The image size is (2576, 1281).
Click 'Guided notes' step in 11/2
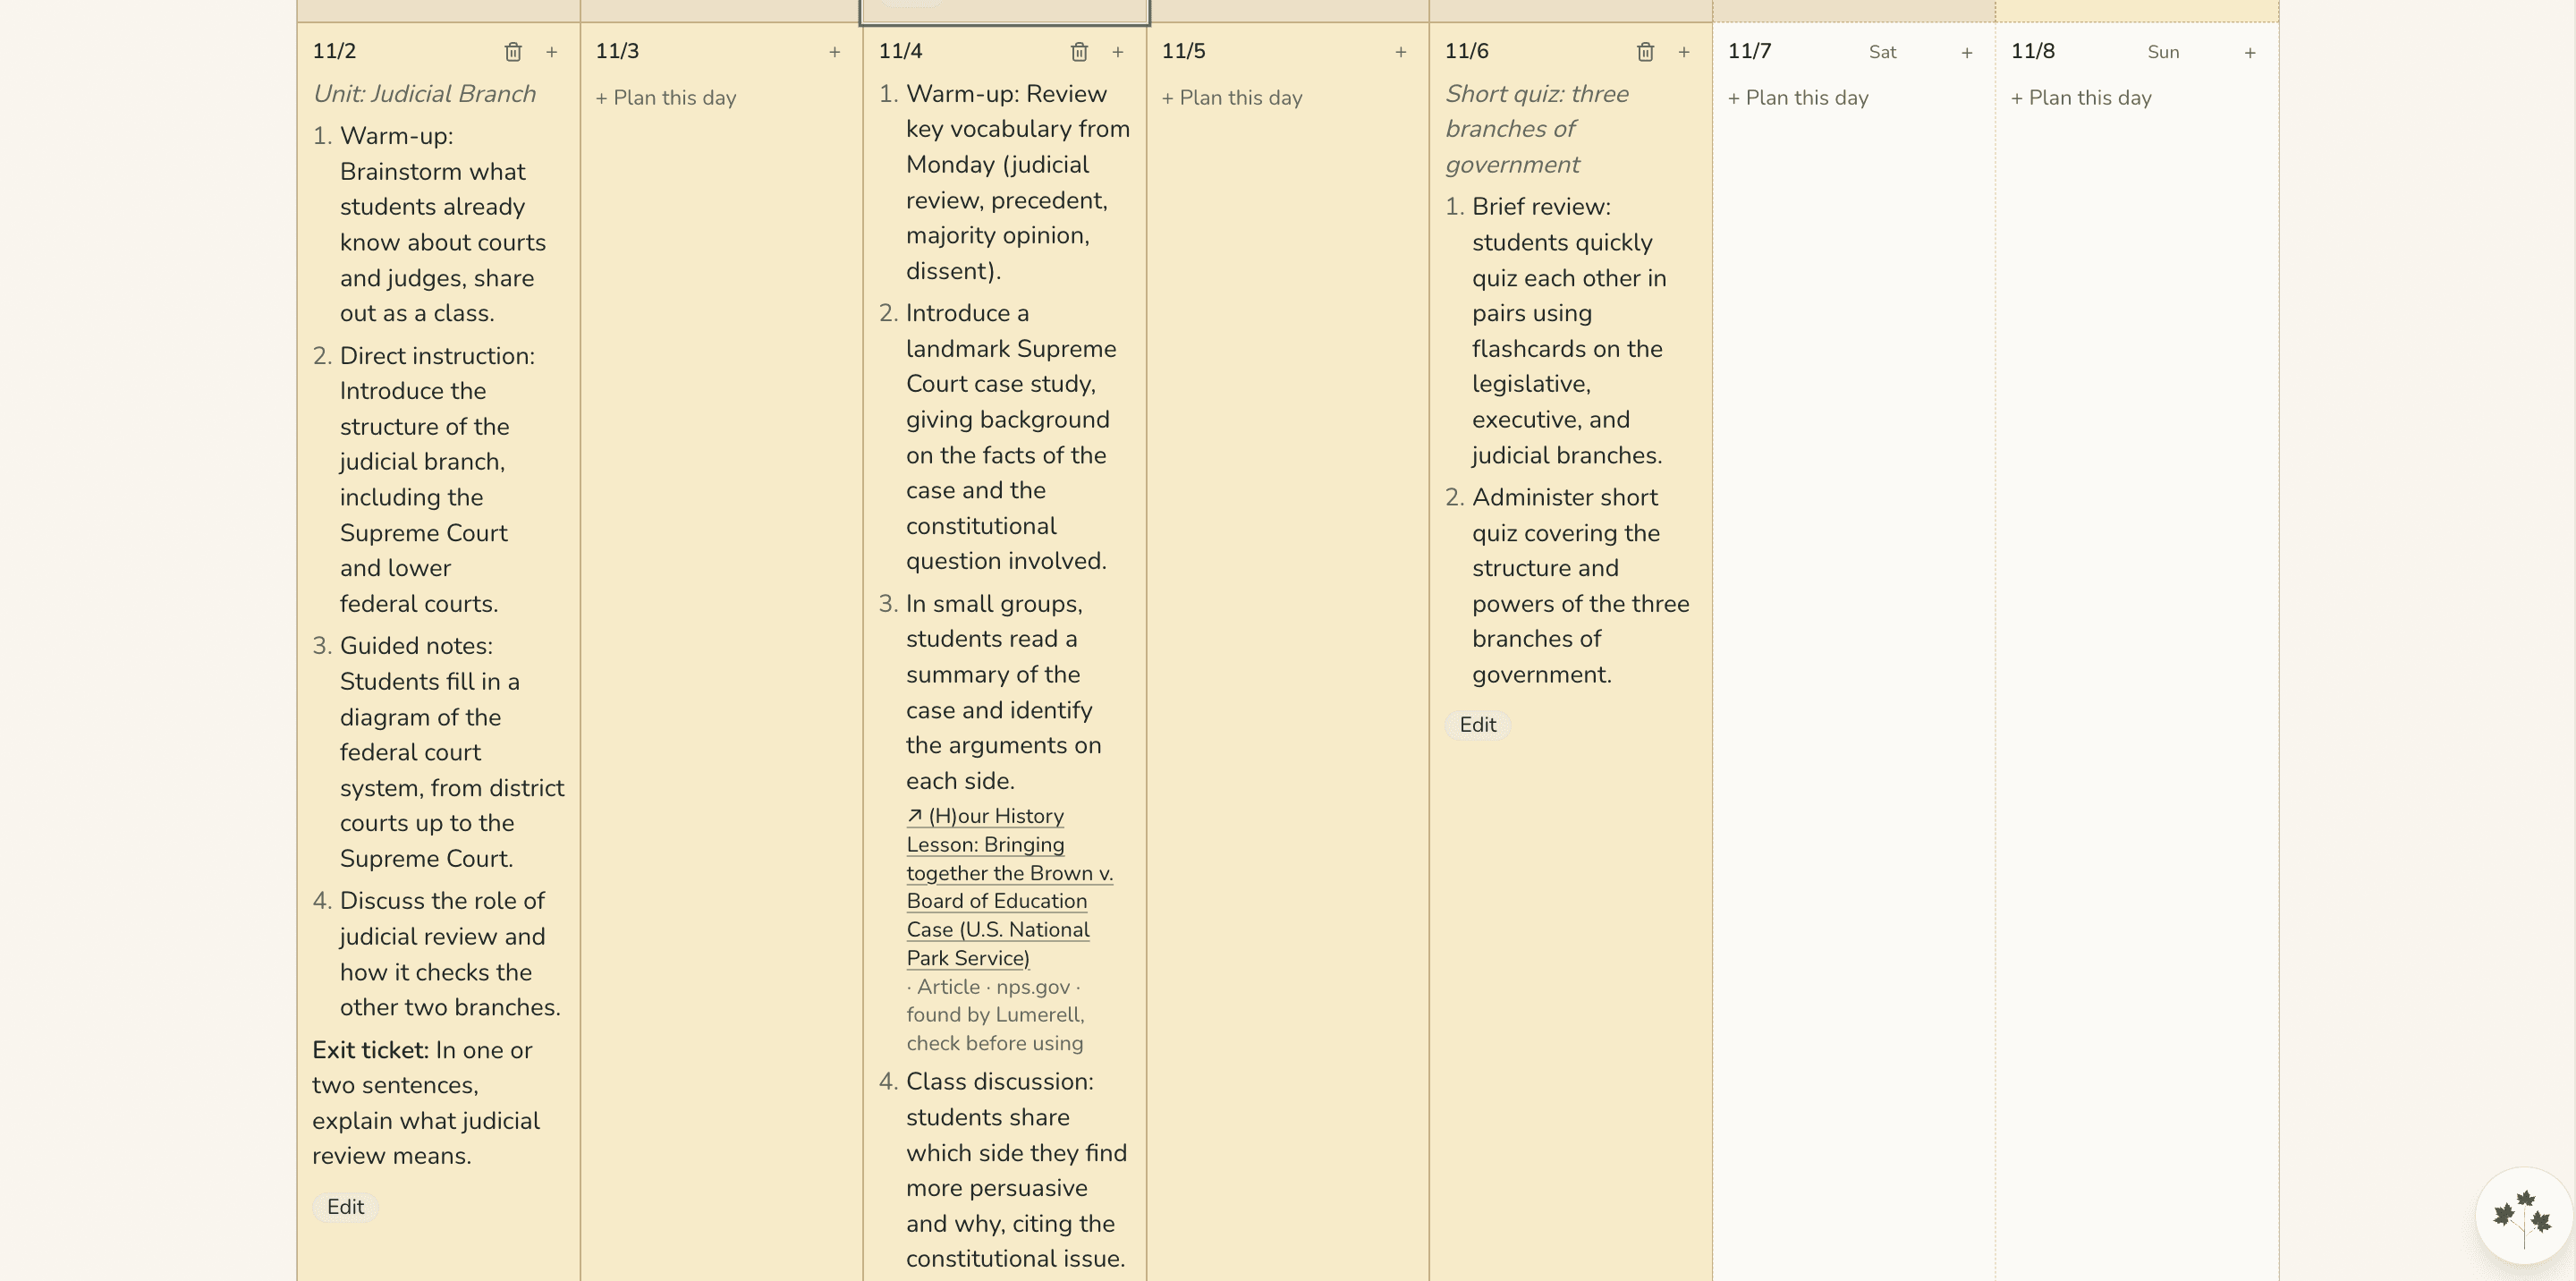(451, 752)
